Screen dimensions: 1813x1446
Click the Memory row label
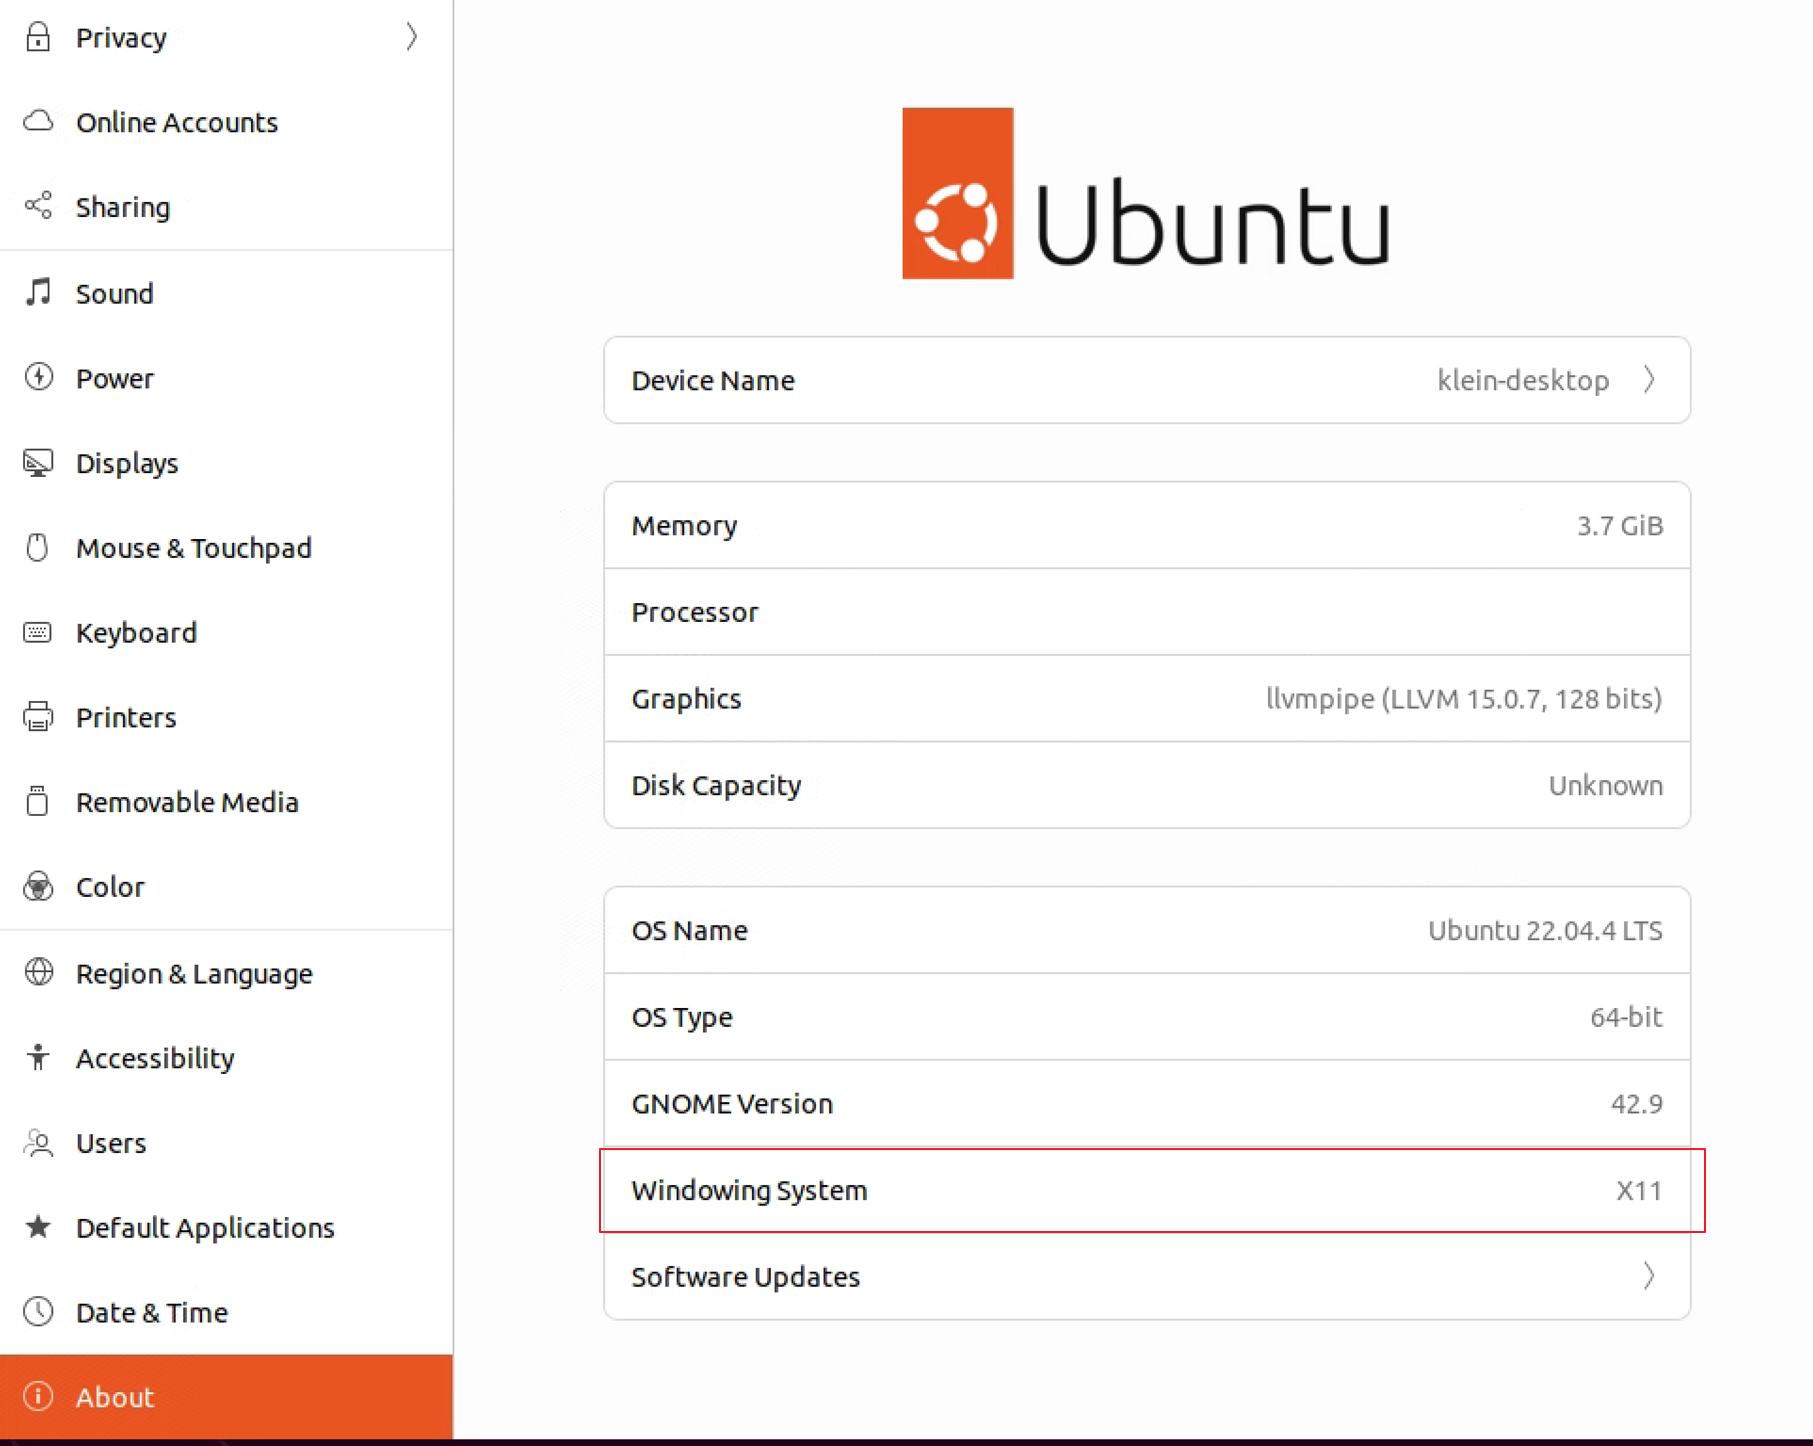(684, 525)
